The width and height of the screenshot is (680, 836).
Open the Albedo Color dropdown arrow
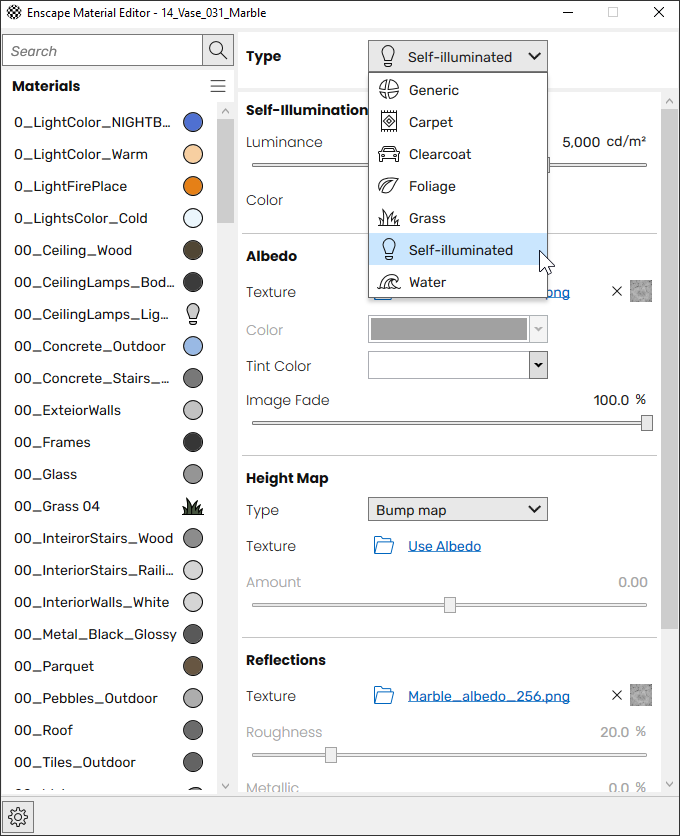538,329
